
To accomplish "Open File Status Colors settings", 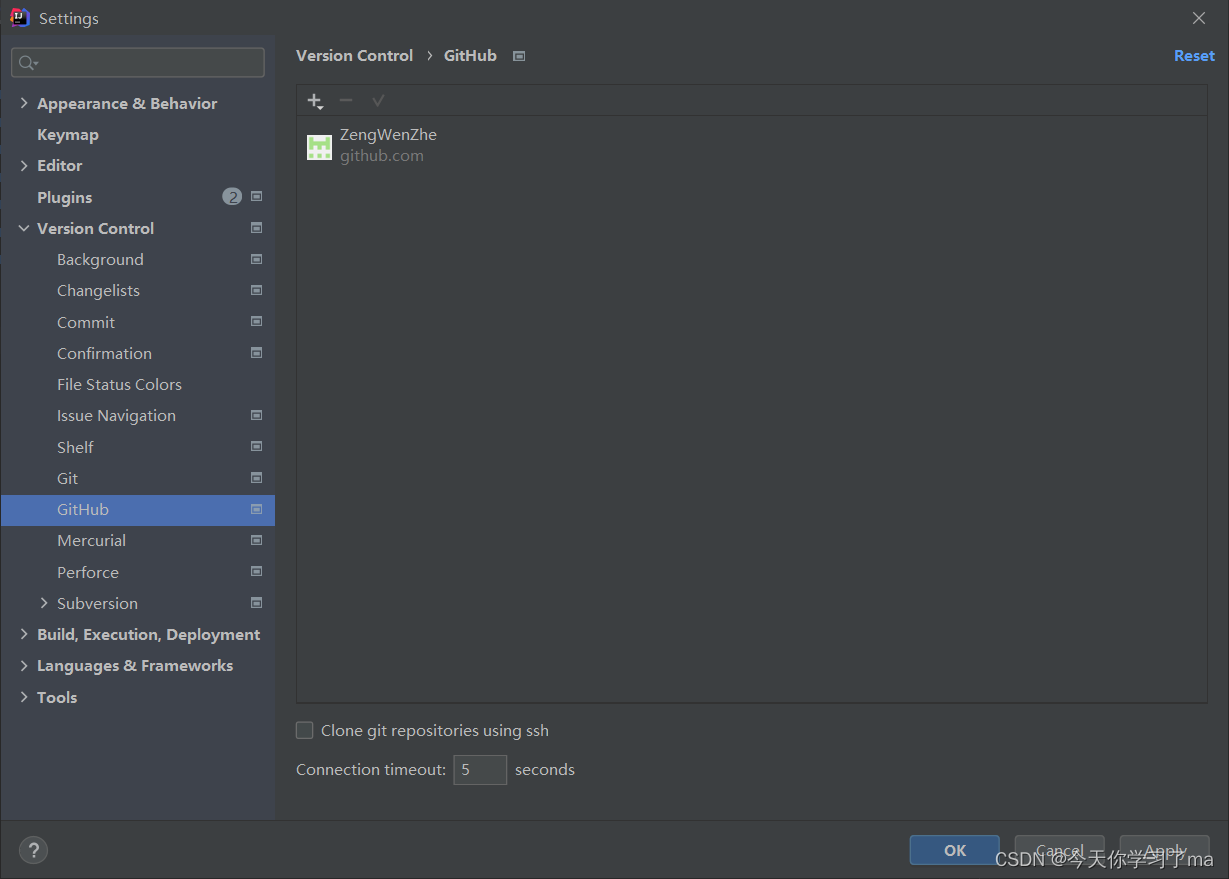I will click(119, 384).
